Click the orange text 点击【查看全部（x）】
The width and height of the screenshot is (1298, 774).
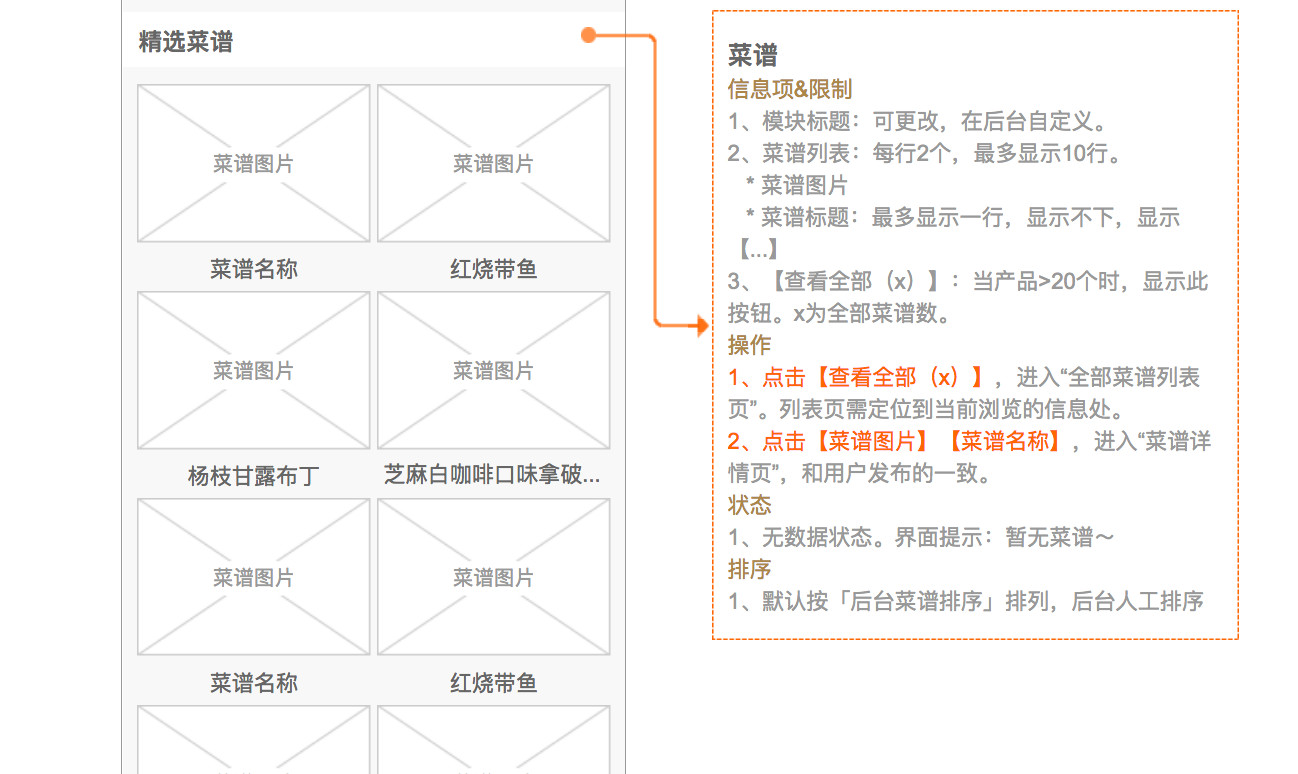[x=859, y=377]
